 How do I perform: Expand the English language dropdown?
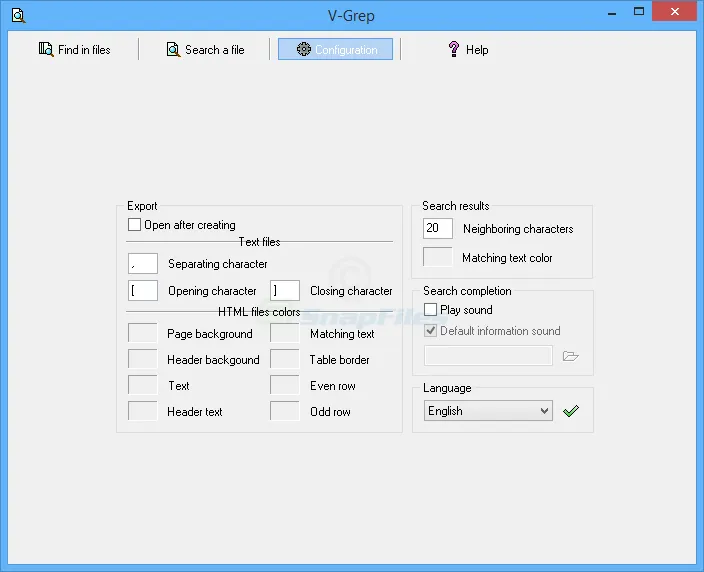click(488, 410)
